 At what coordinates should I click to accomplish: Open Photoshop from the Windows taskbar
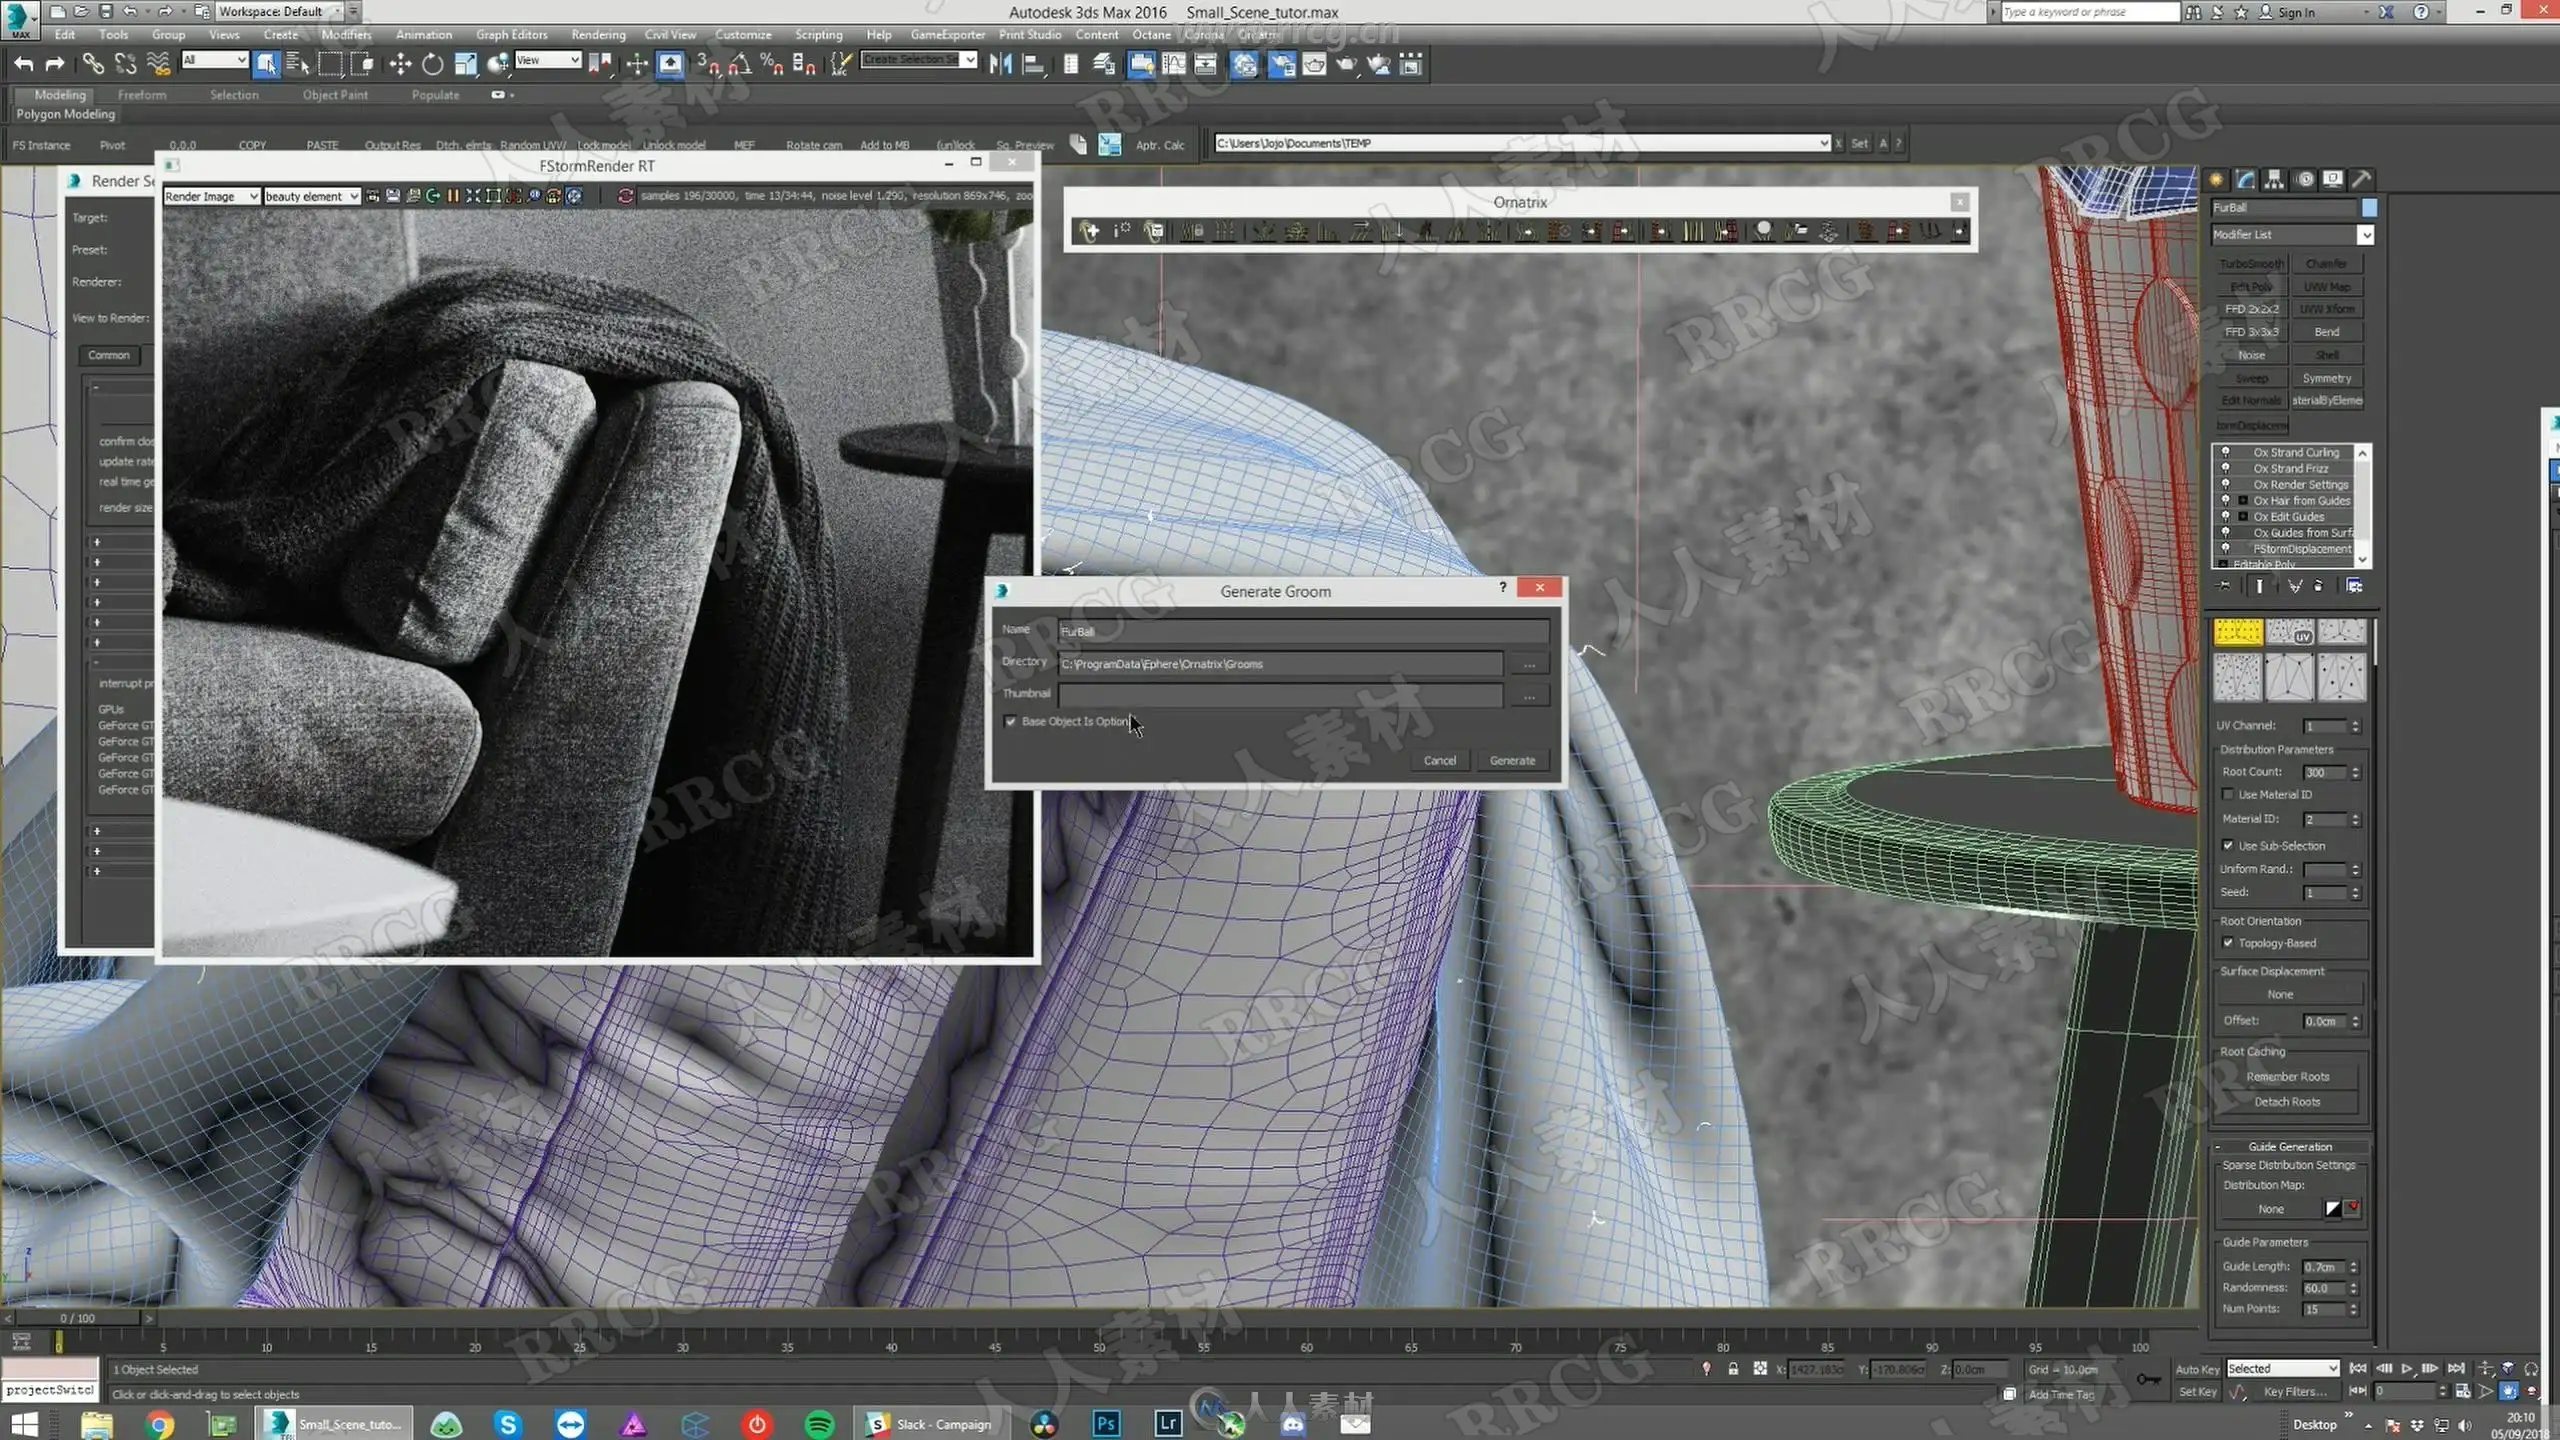click(1106, 1423)
